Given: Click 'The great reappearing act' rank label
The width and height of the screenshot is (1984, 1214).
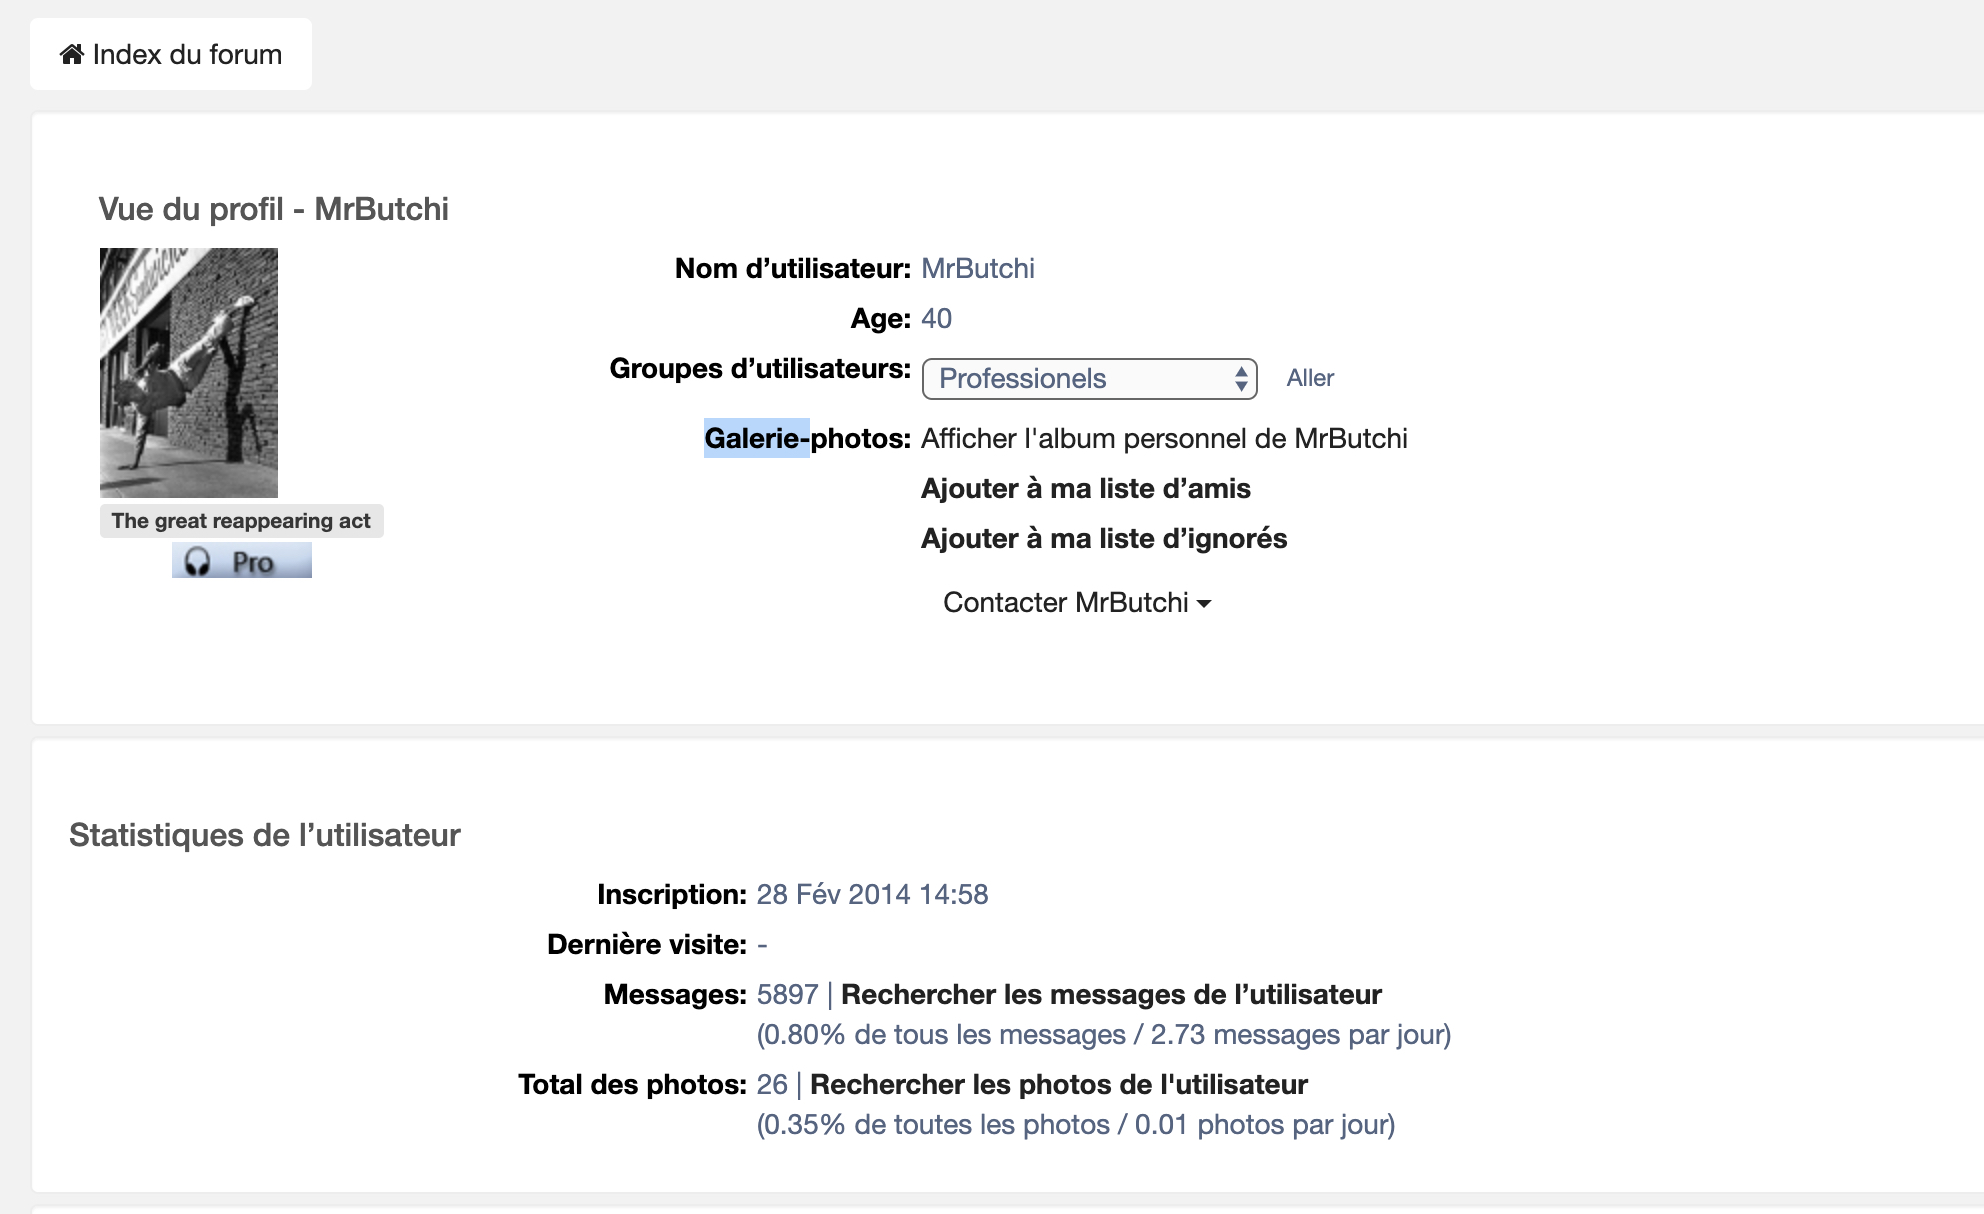Looking at the screenshot, I should (241, 521).
